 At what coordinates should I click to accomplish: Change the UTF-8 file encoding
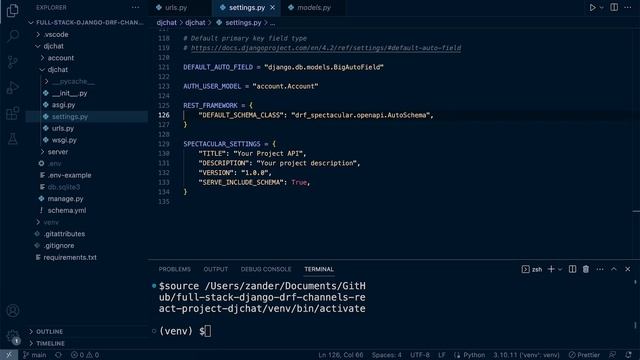420,355
